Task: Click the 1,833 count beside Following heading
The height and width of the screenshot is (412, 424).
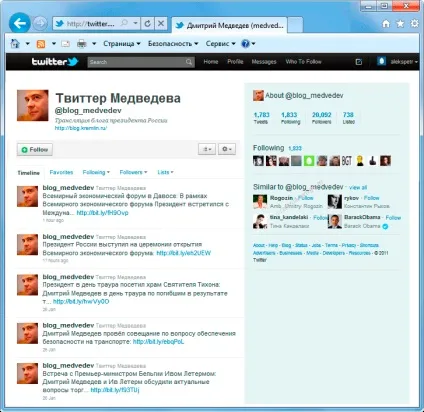Action: 295,148
